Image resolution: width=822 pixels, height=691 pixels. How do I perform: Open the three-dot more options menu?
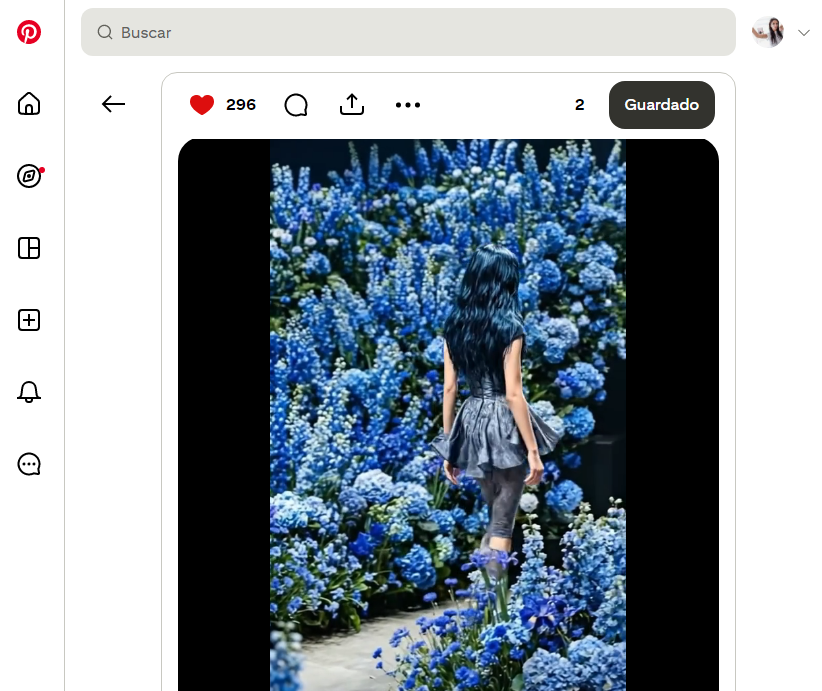point(408,105)
